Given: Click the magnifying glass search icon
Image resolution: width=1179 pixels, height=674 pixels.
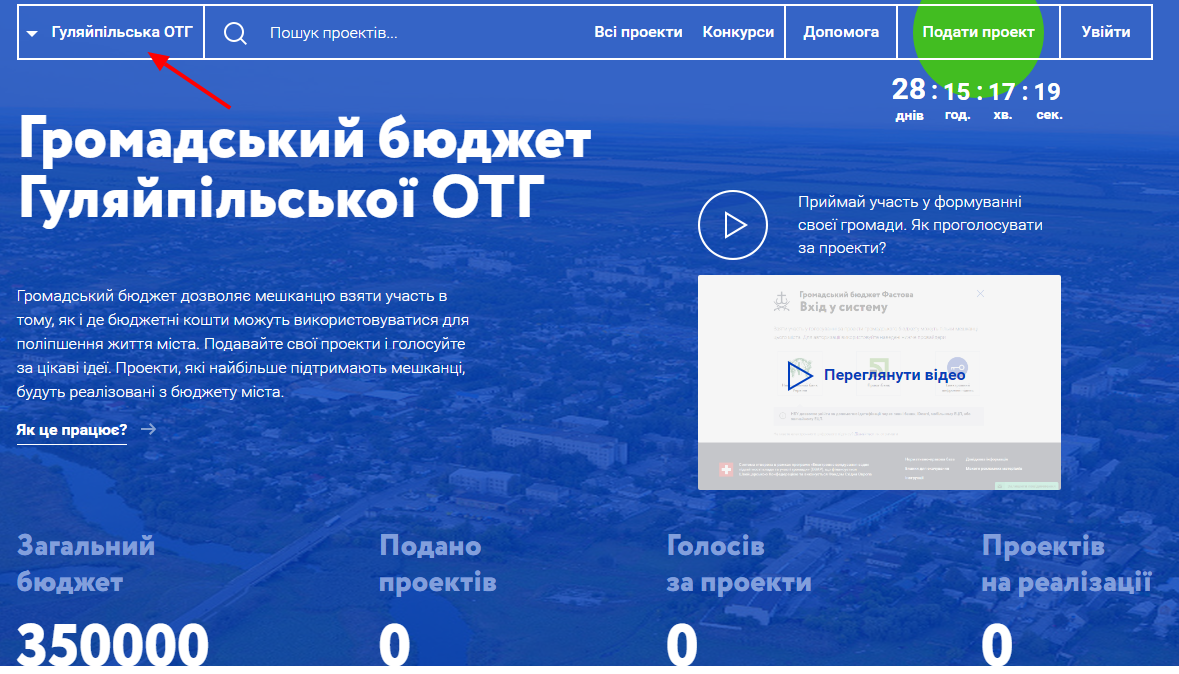Looking at the screenshot, I should (x=235, y=33).
